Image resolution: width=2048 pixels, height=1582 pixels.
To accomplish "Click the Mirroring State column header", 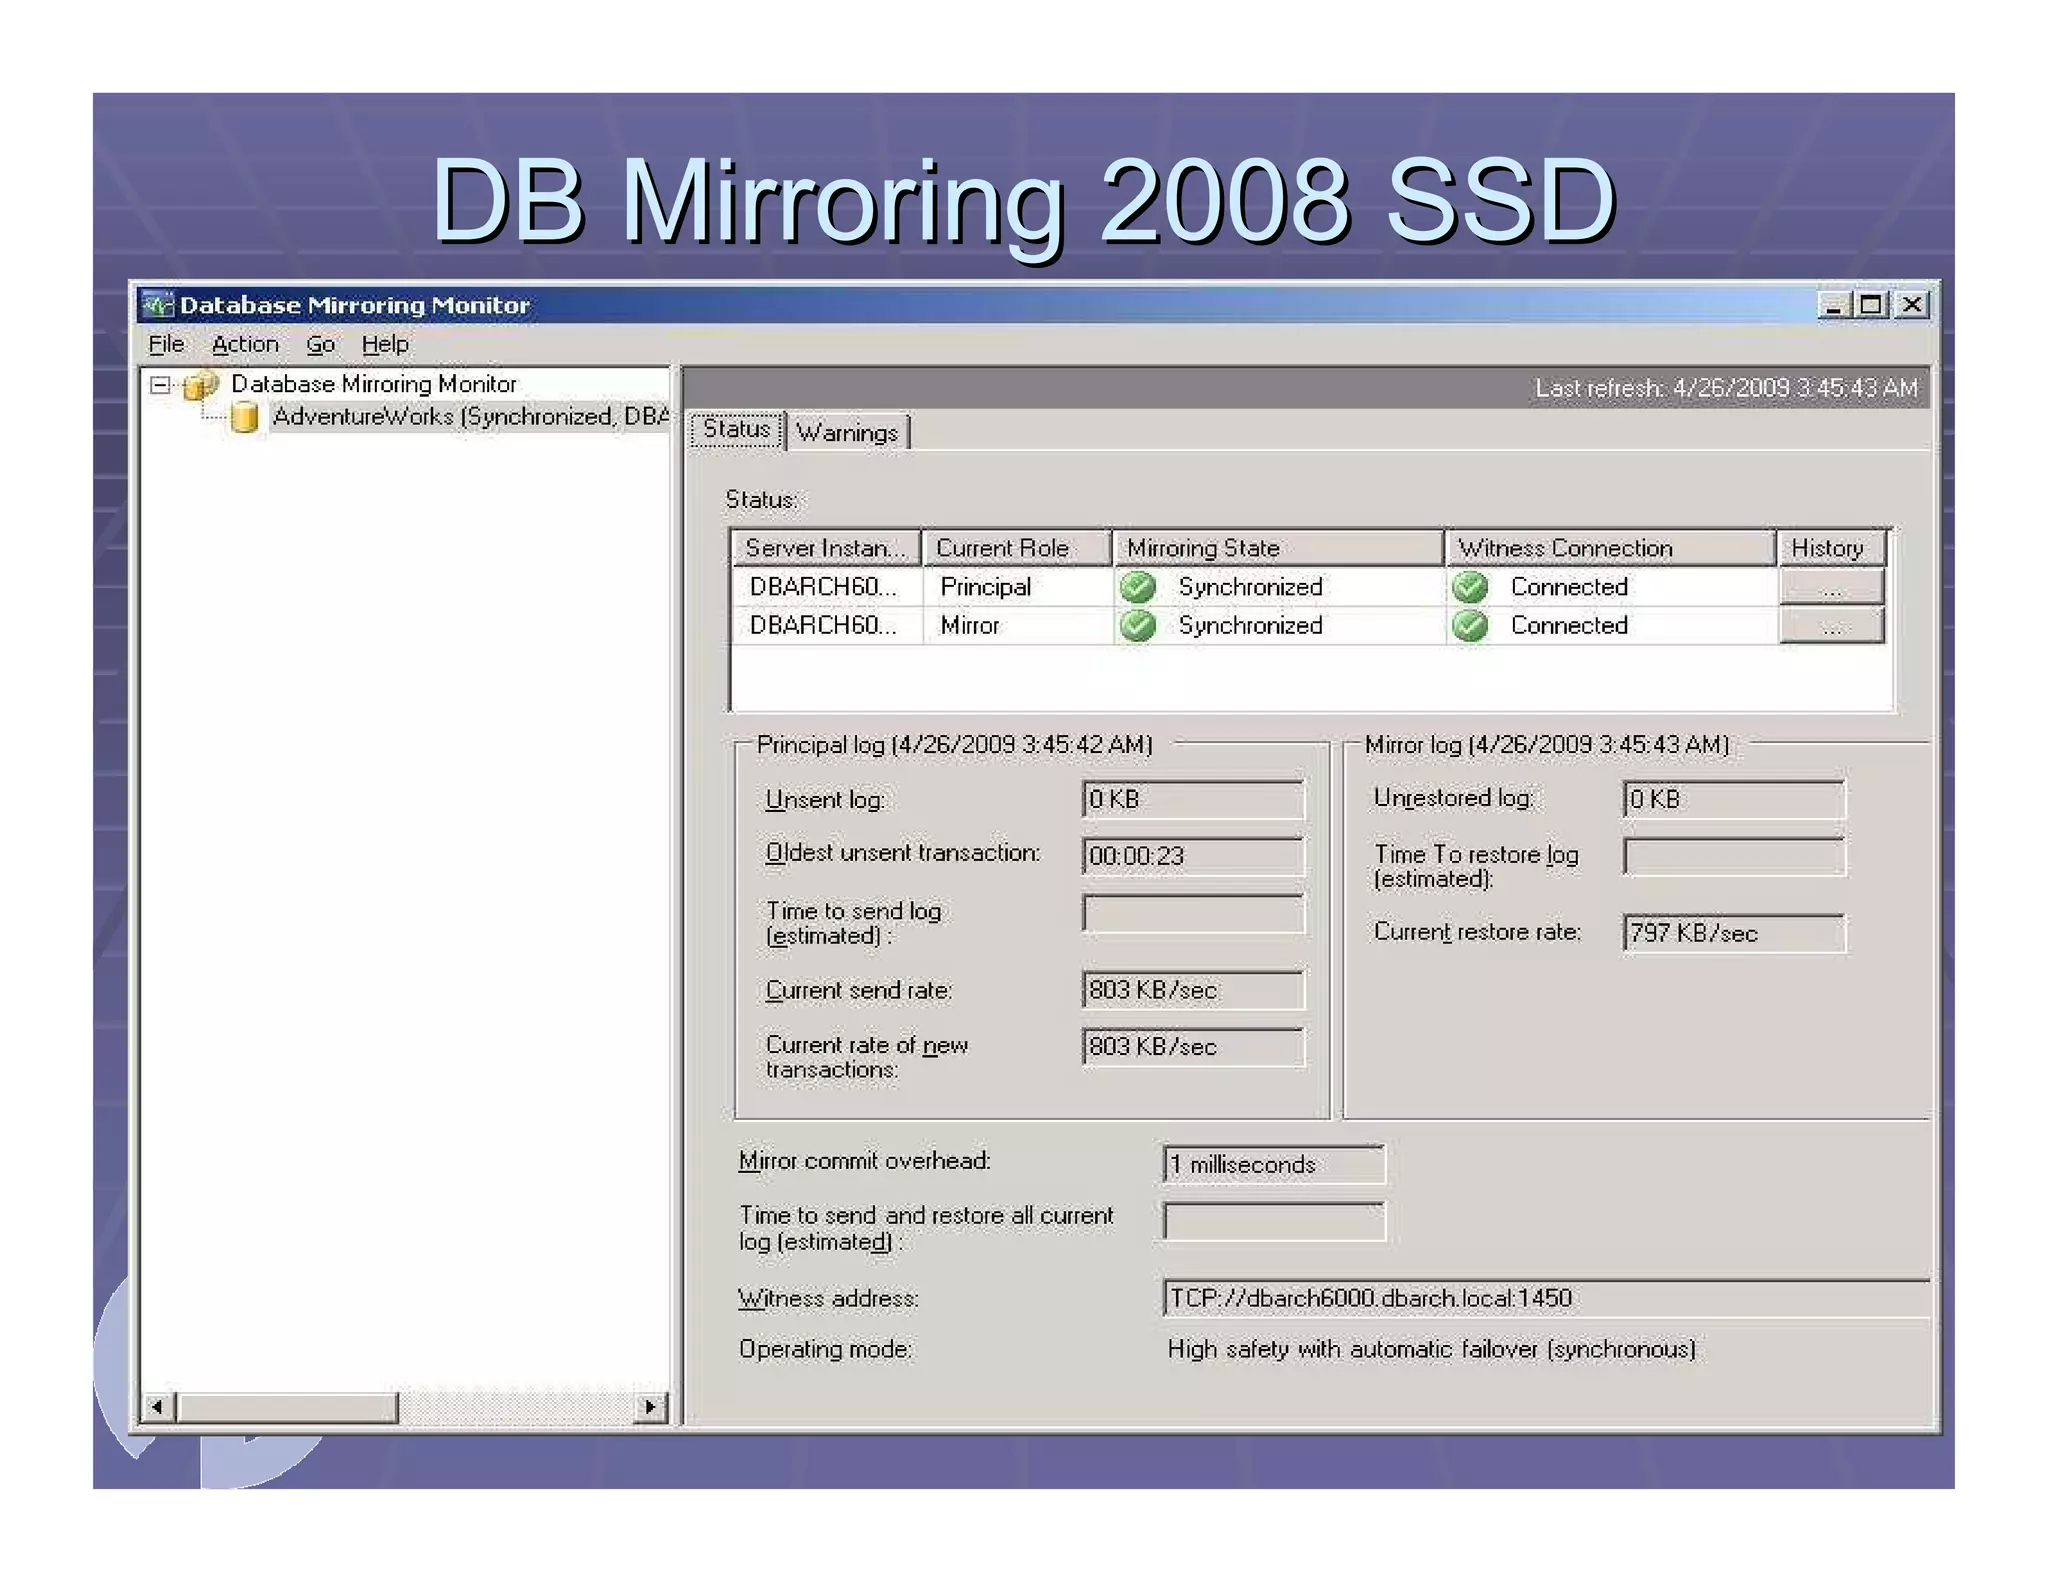I will 1278,548.
